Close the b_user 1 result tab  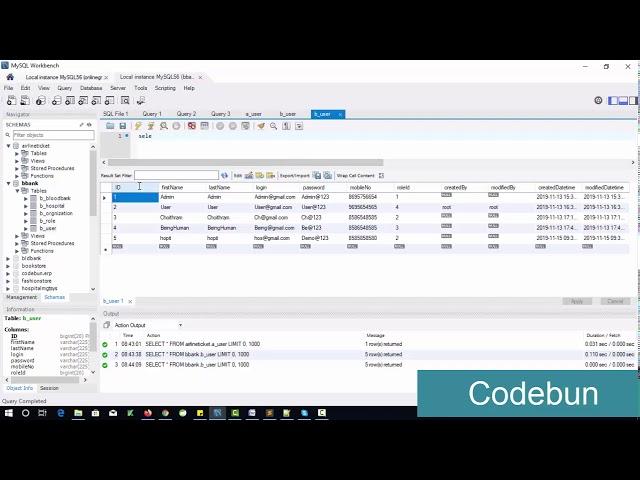pos(130,302)
